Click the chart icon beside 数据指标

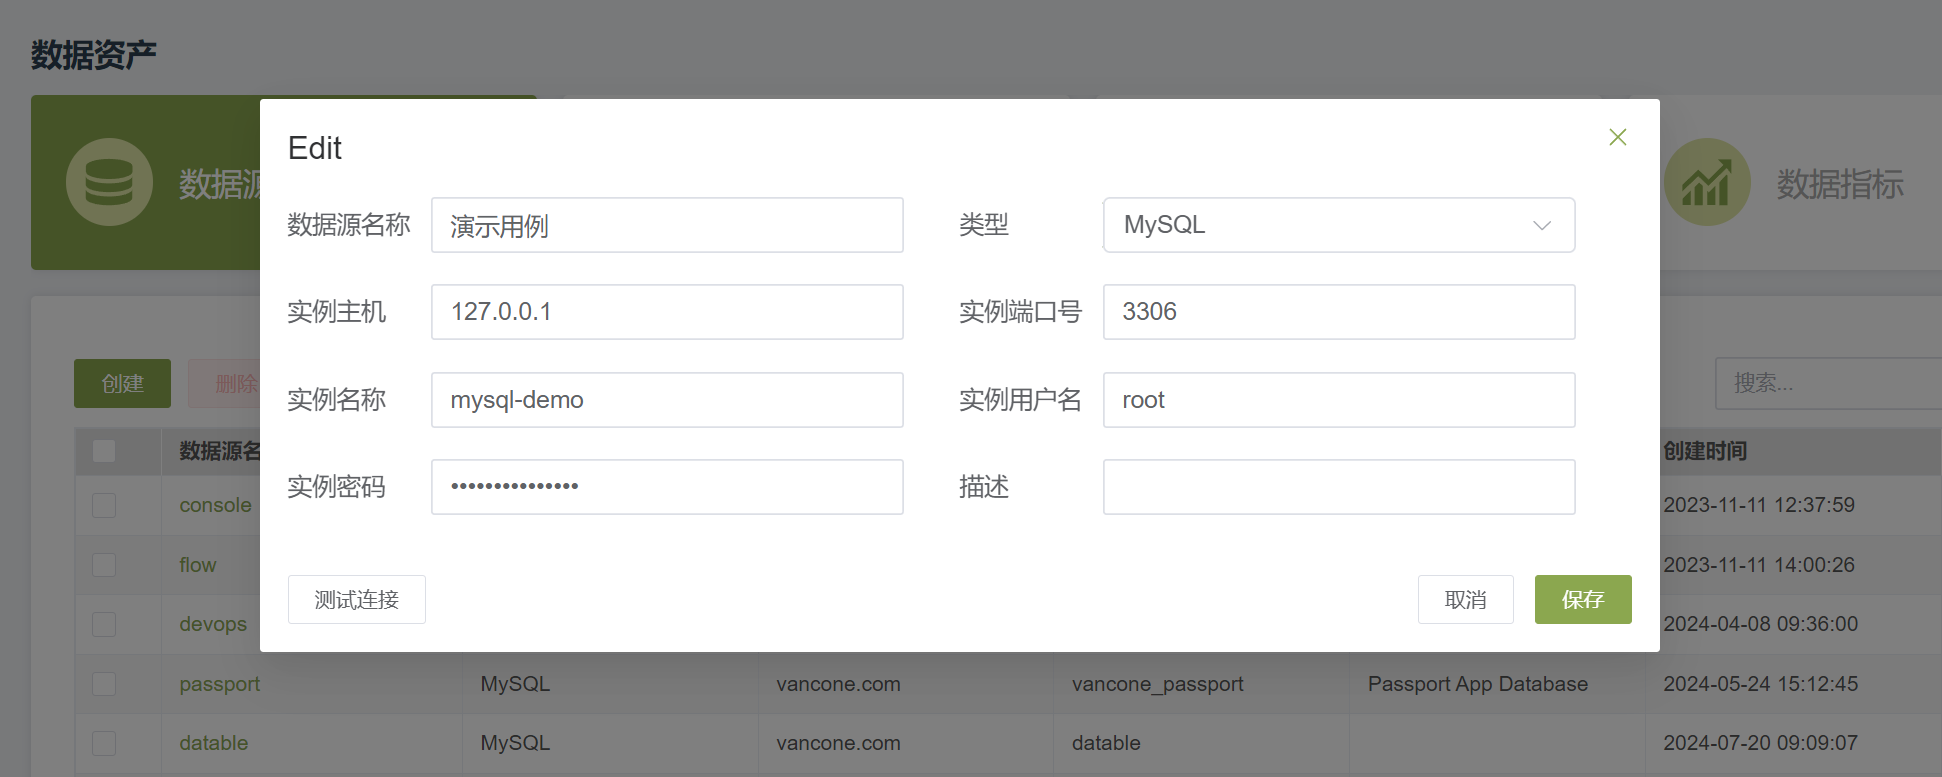click(1706, 182)
